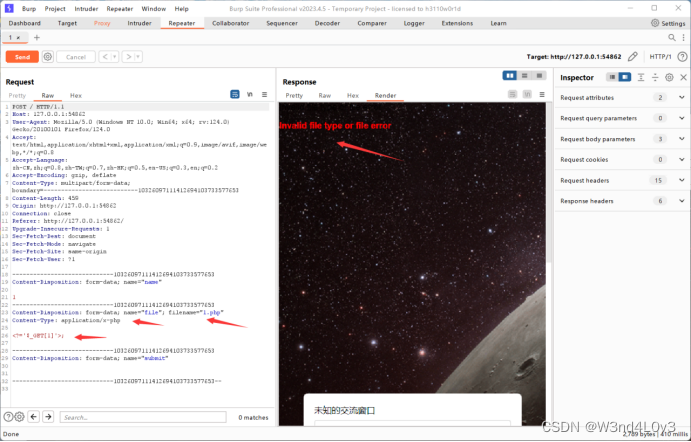Go to next request in history

tap(129, 57)
